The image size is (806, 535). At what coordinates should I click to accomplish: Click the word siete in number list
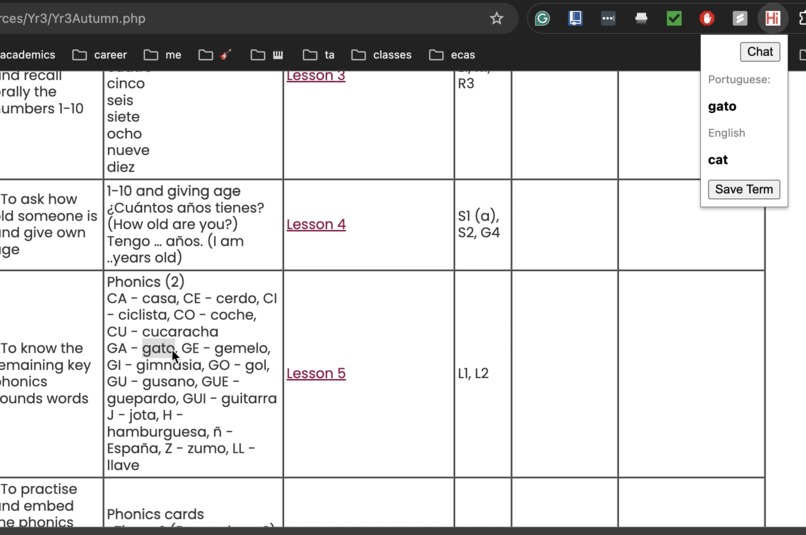pyautogui.click(x=123, y=117)
